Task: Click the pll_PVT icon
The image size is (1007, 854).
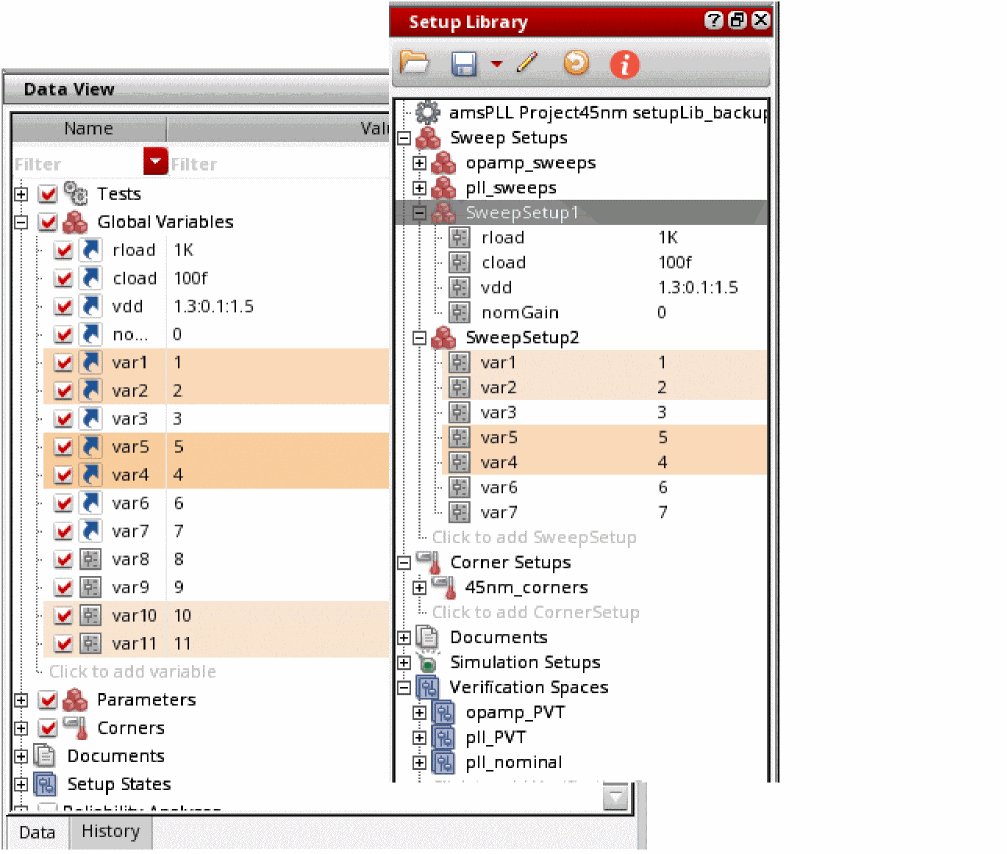Action: point(443,737)
